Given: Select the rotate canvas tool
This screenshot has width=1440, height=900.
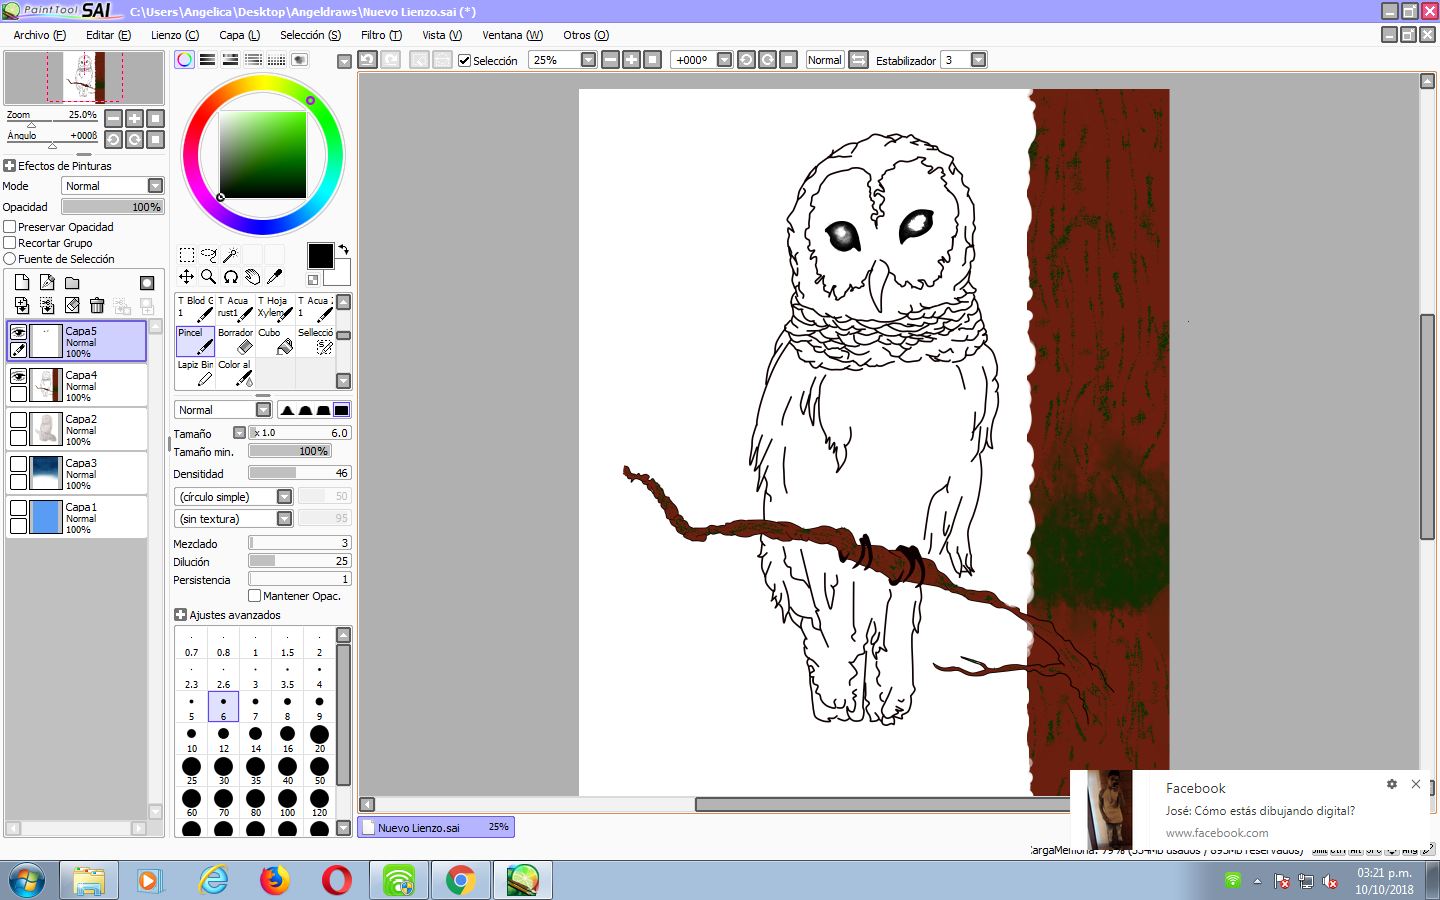Looking at the screenshot, I should [x=231, y=277].
